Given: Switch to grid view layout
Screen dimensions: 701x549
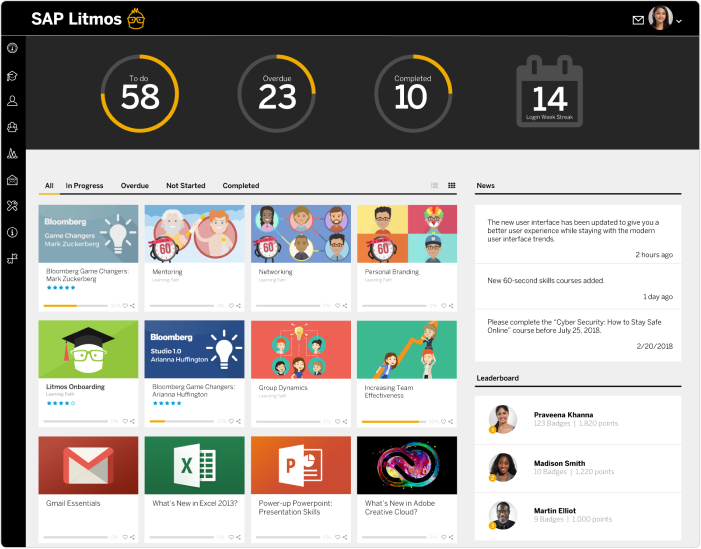Looking at the screenshot, I should click(x=452, y=185).
